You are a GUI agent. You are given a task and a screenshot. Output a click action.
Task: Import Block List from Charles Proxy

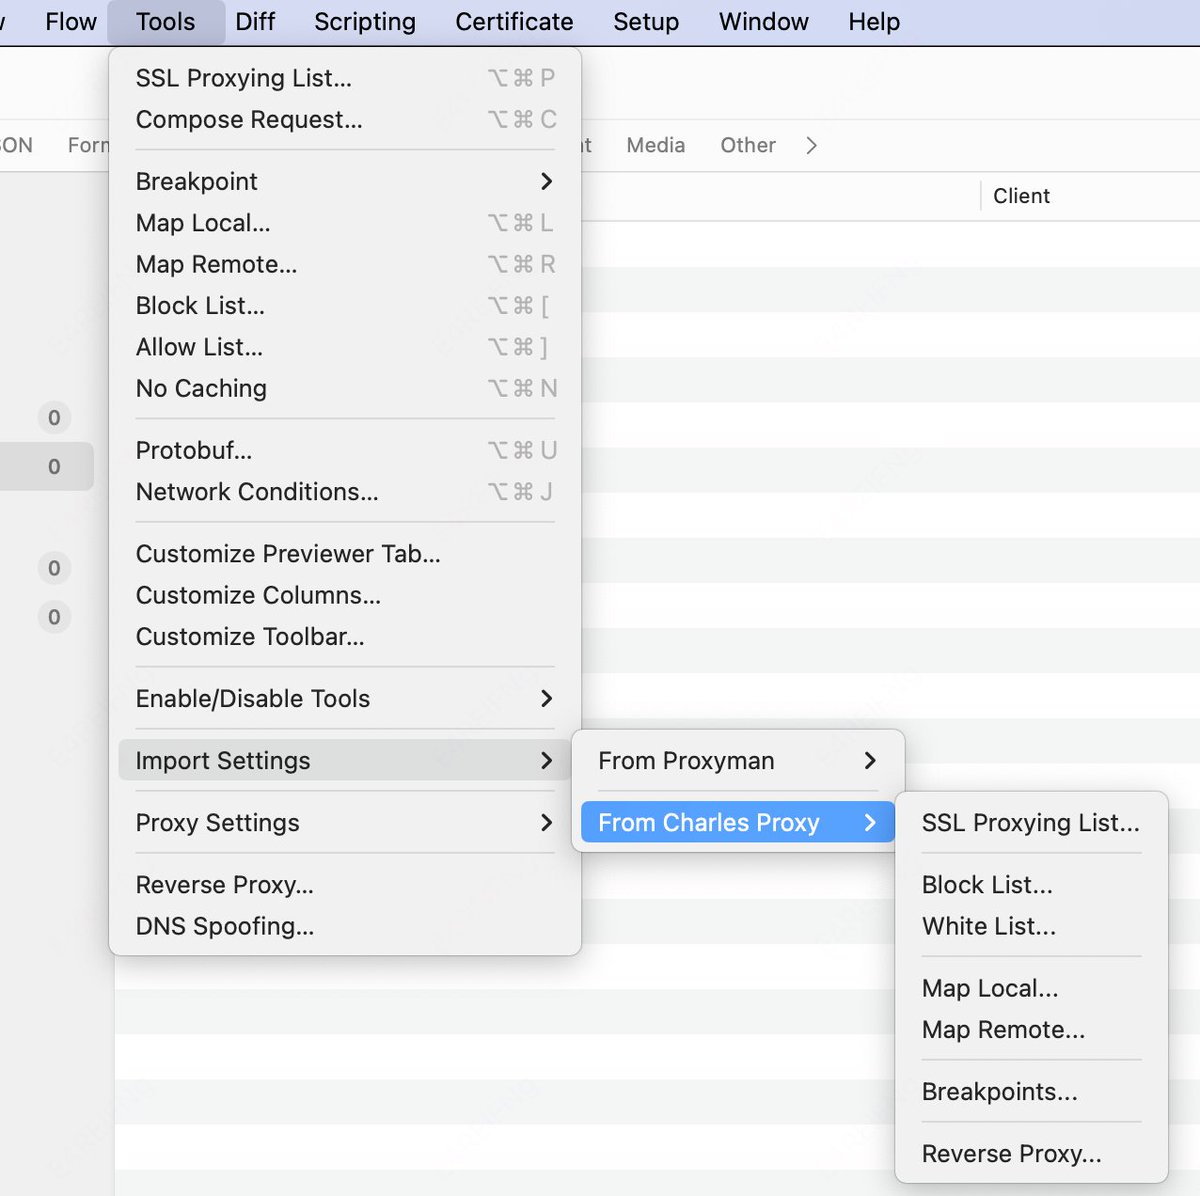1031,885
